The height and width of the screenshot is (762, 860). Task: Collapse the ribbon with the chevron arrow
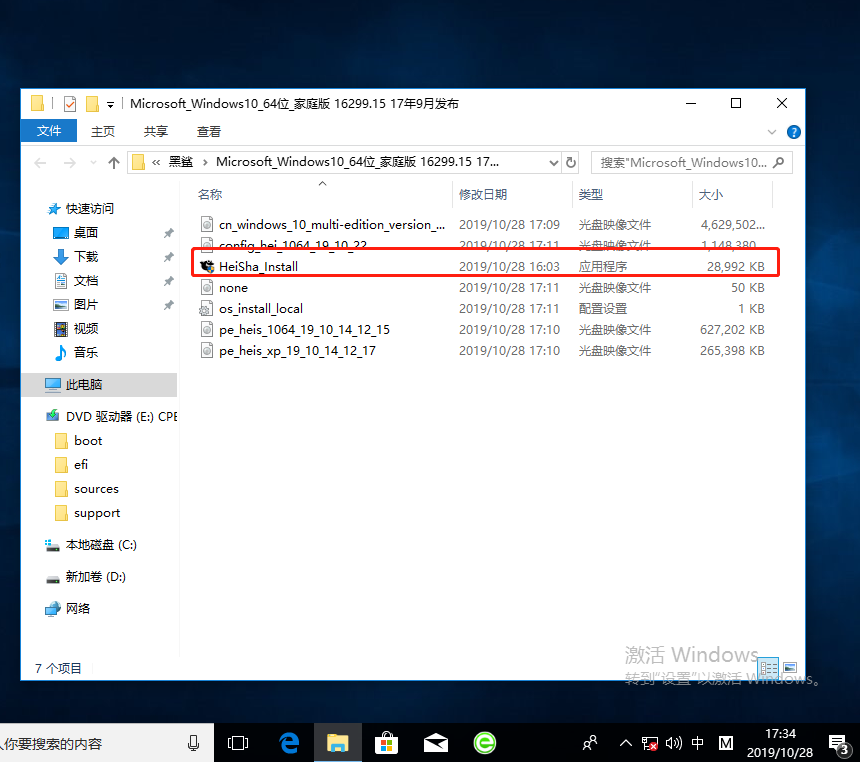771,131
